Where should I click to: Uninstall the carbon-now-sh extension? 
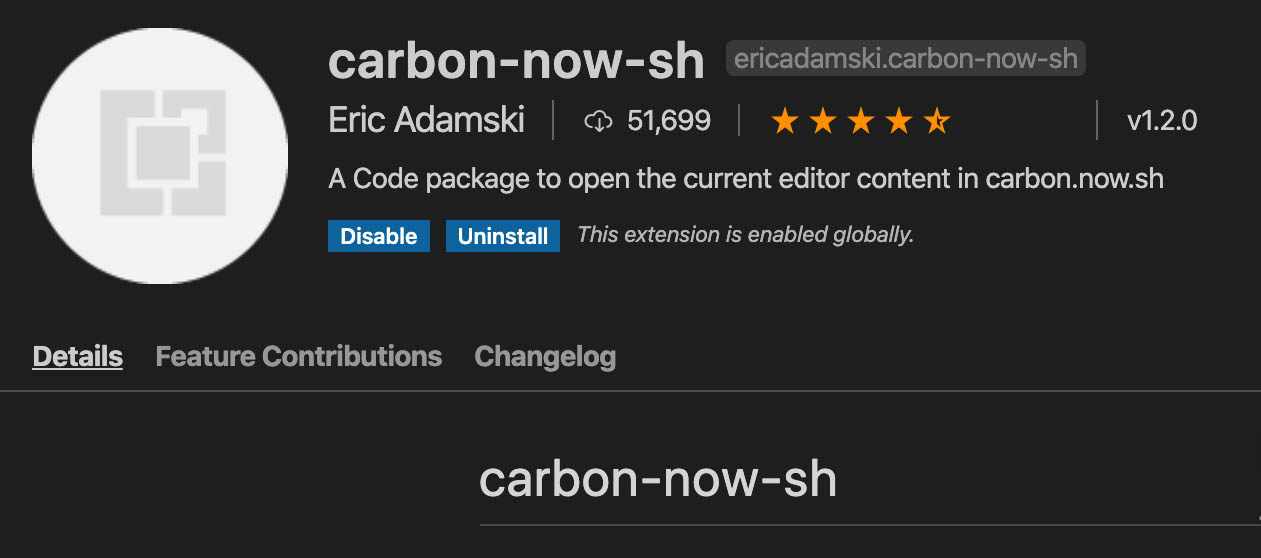(x=503, y=236)
